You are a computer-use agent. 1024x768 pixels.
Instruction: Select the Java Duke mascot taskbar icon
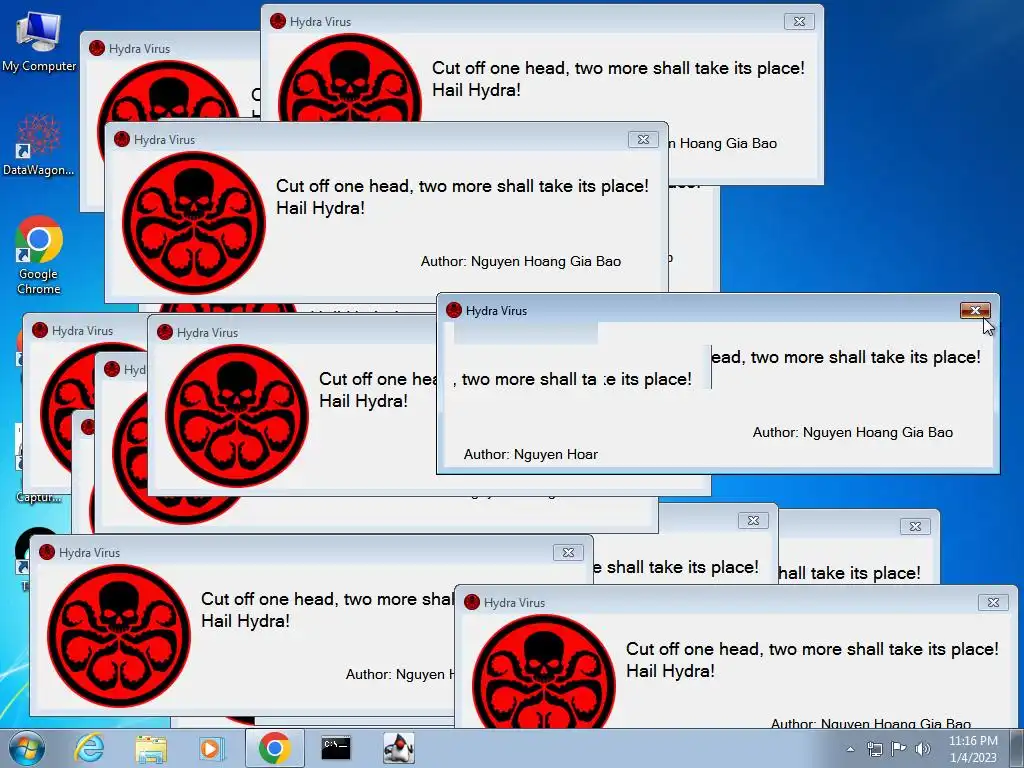(398, 748)
